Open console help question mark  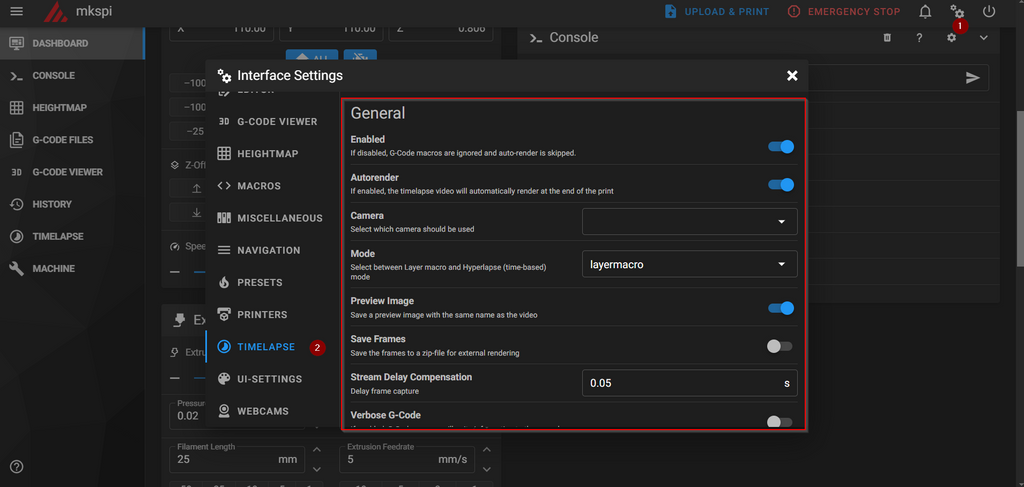(x=919, y=38)
